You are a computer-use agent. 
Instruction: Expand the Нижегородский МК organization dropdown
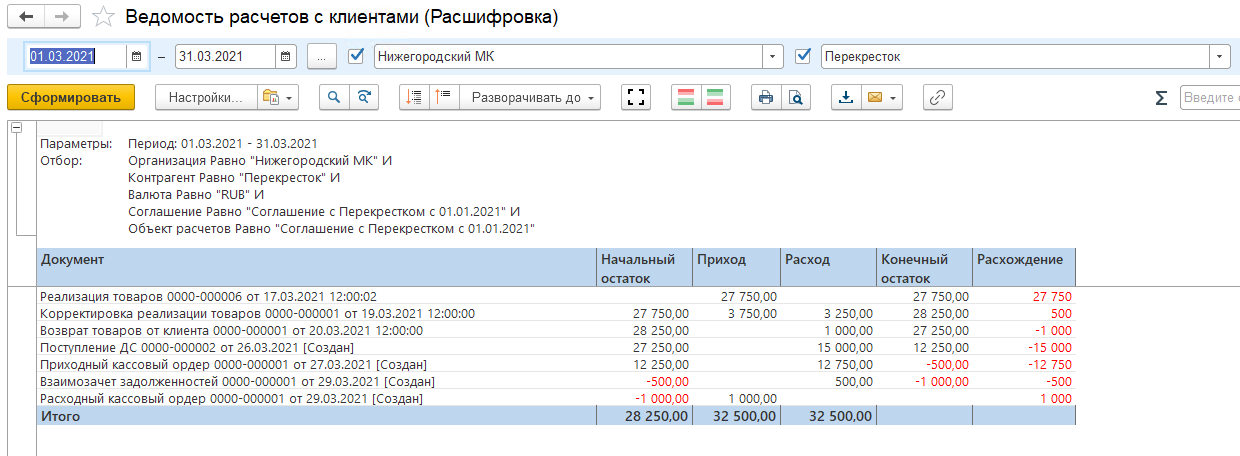772,57
